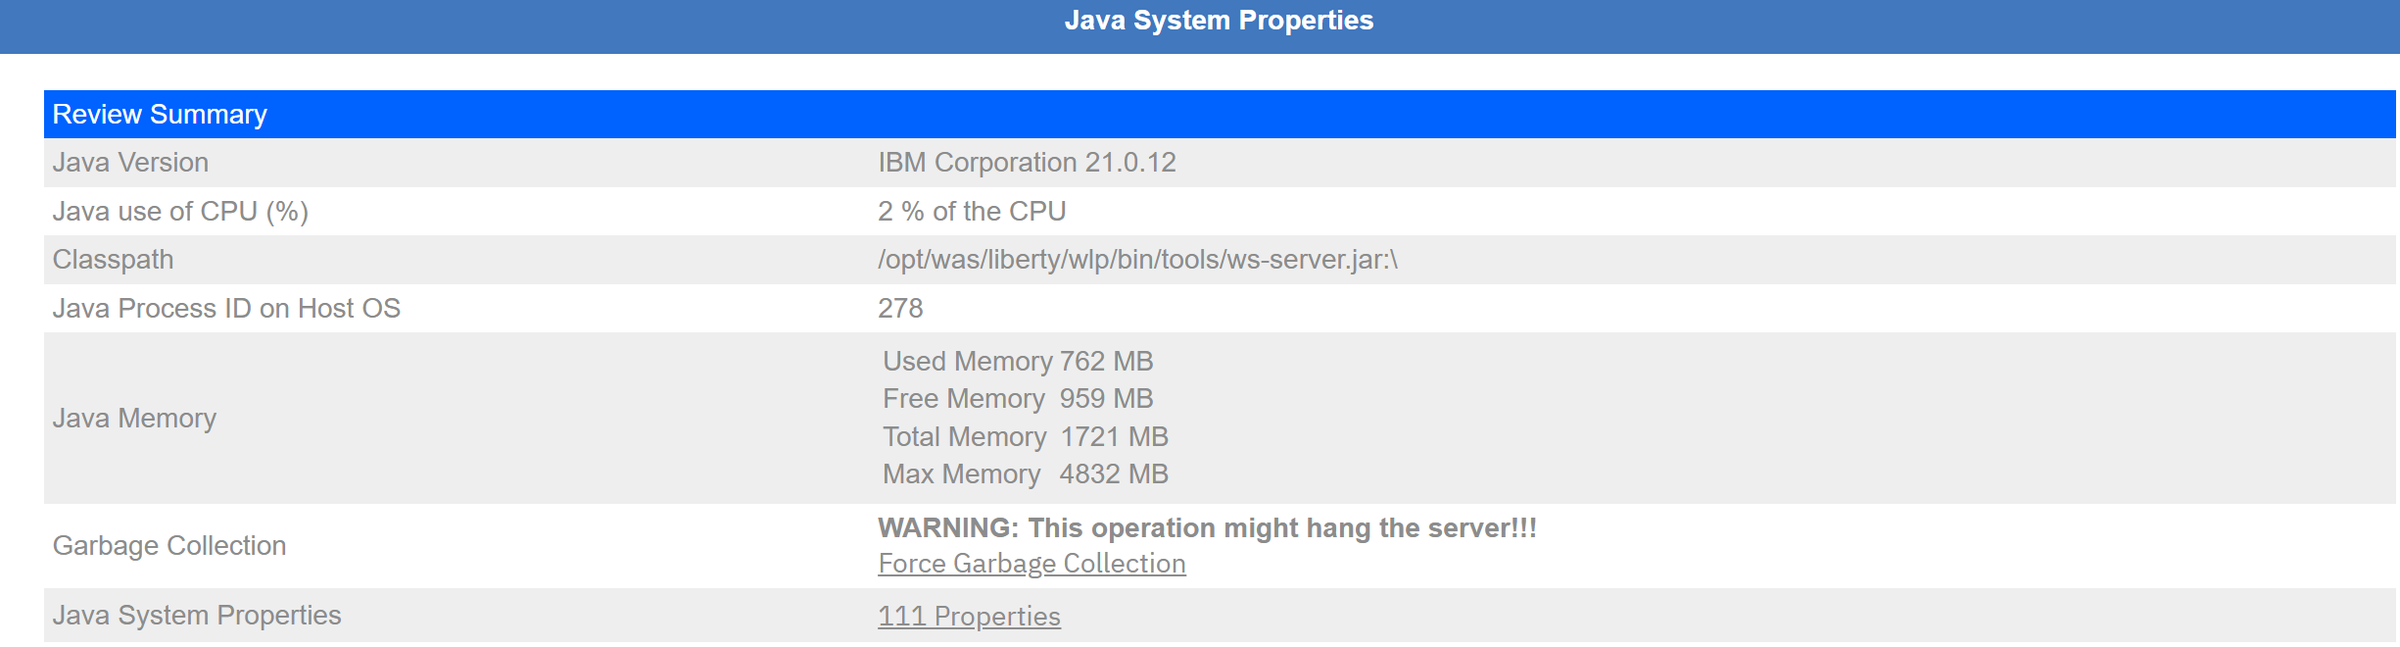
Task: Select the Used Memory 762 MB line
Action: pyautogui.click(x=1018, y=361)
